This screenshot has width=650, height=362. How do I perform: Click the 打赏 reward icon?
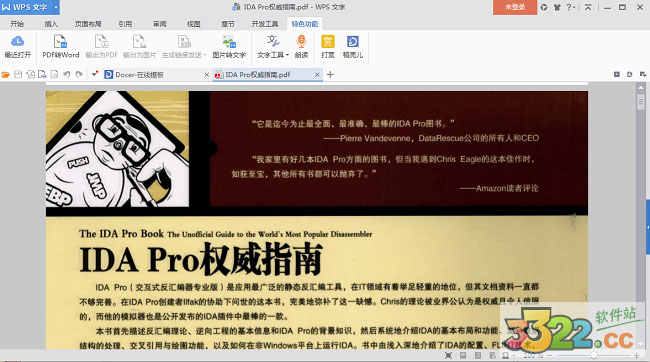coord(327,46)
